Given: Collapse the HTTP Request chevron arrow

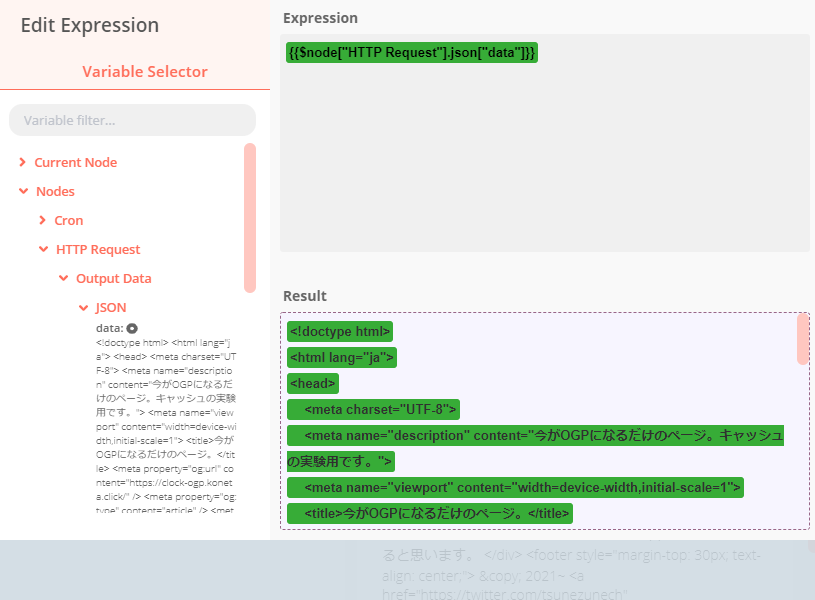Looking at the screenshot, I should (43, 250).
